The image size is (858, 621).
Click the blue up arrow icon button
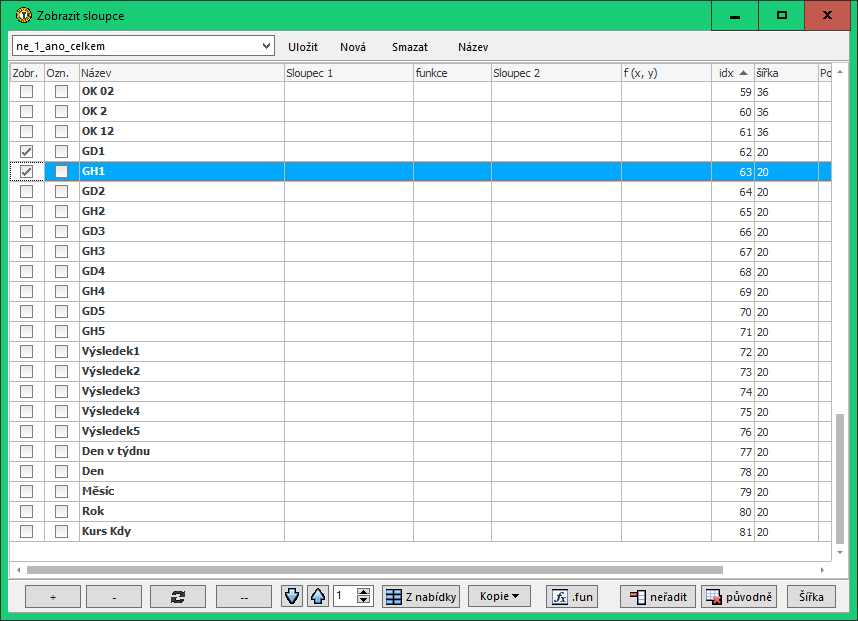coord(318,596)
